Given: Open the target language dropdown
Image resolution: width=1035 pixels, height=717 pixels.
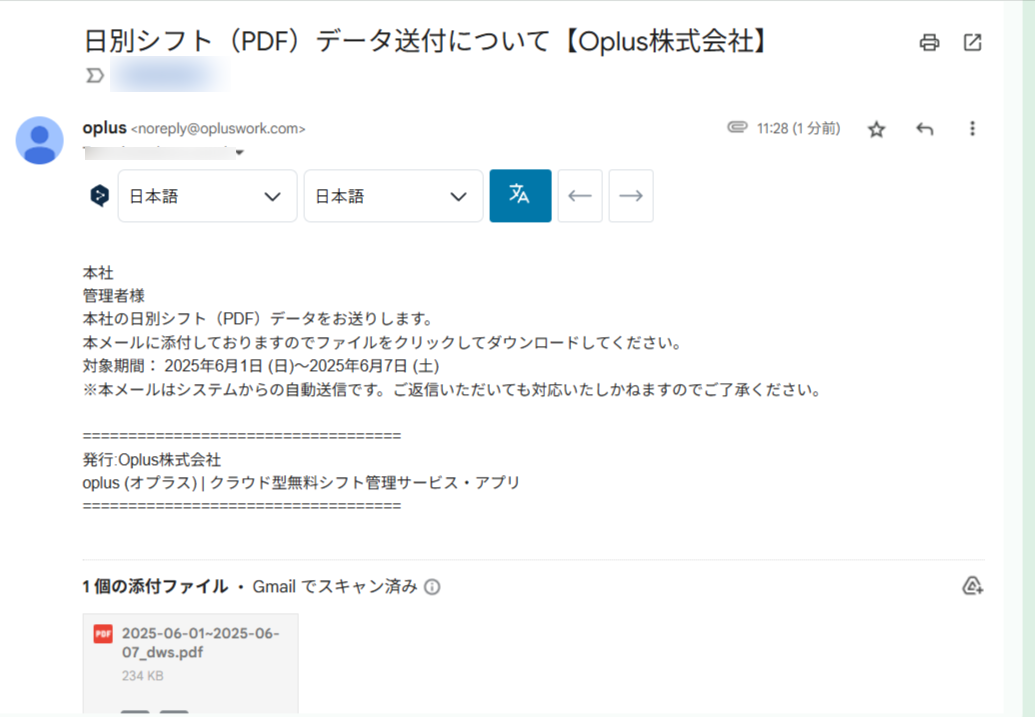Looking at the screenshot, I should pyautogui.click(x=393, y=196).
